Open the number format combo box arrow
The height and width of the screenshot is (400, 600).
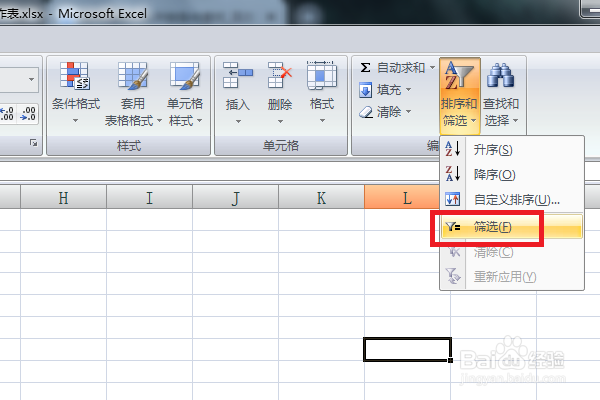pos(31,80)
